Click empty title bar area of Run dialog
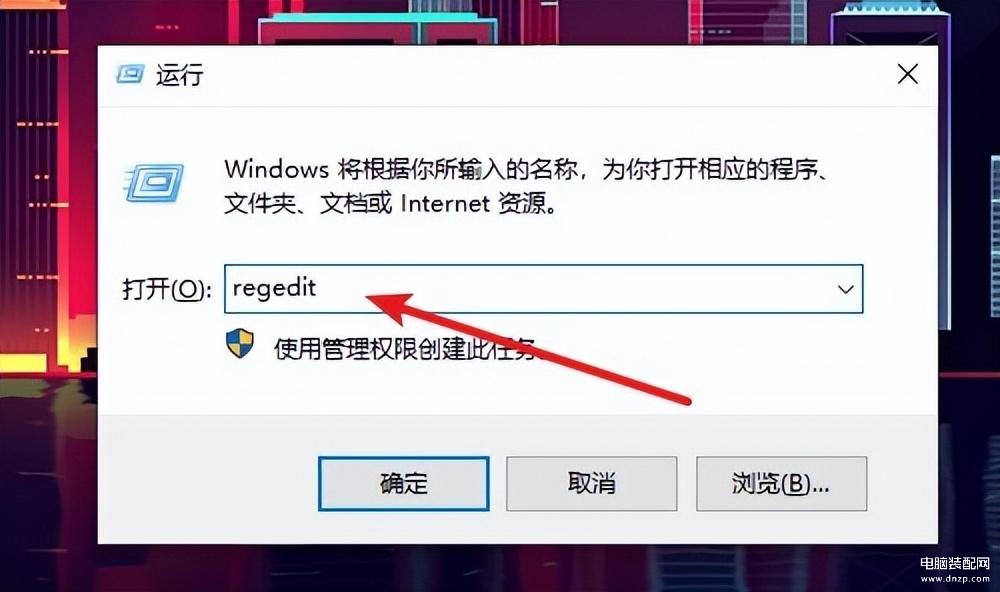 coord(542,75)
